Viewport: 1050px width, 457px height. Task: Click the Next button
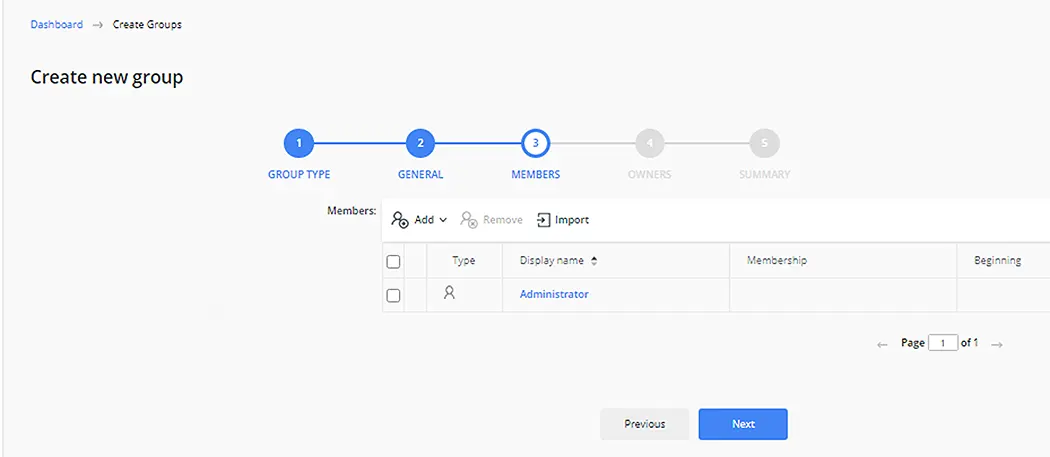[x=743, y=424]
